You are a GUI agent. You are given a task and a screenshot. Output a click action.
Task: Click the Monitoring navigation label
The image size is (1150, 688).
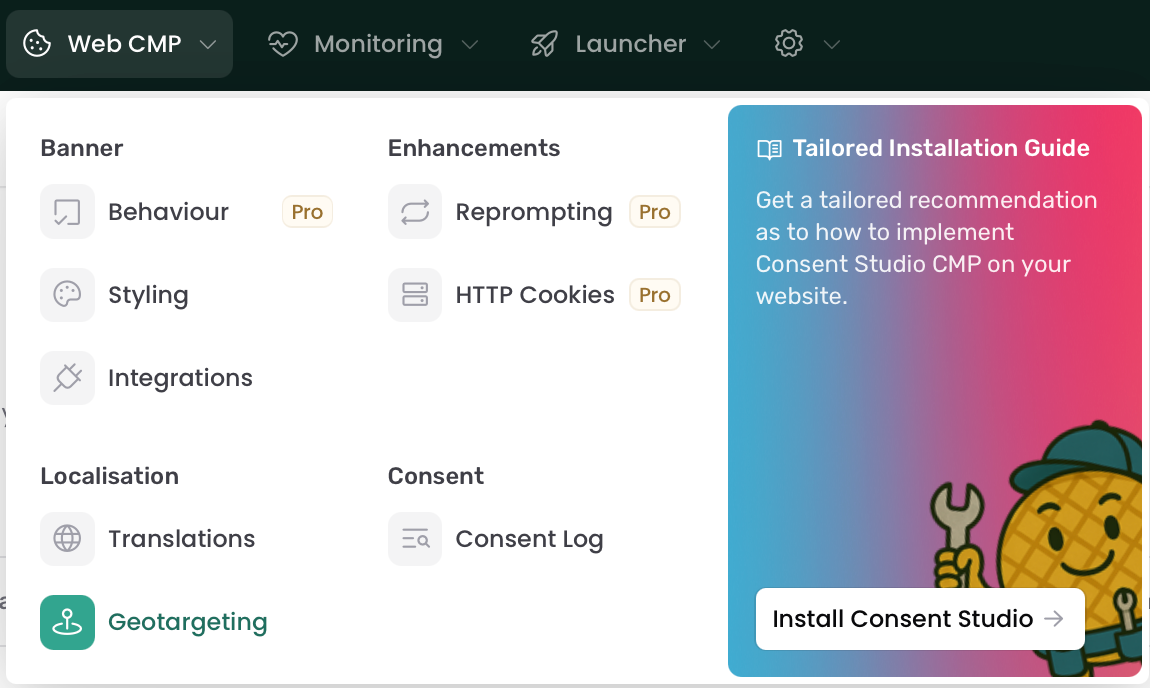point(378,44)
